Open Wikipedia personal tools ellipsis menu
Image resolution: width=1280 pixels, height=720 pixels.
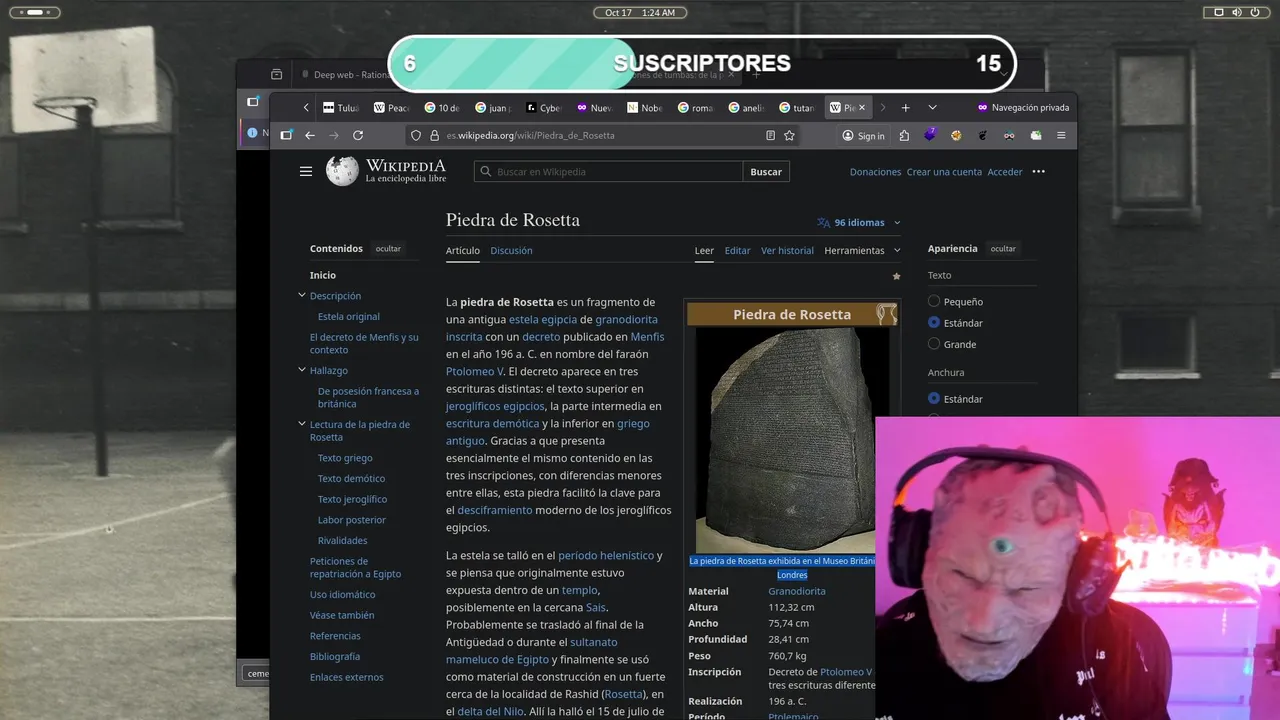[1038, 171]
